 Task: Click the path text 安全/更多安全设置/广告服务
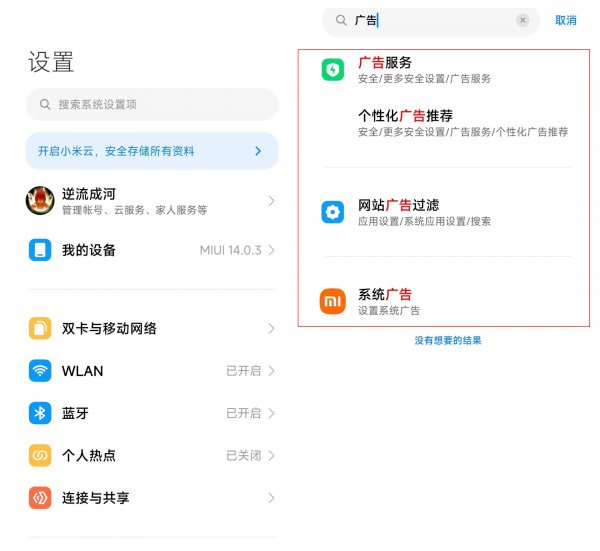tap(424, 79)
